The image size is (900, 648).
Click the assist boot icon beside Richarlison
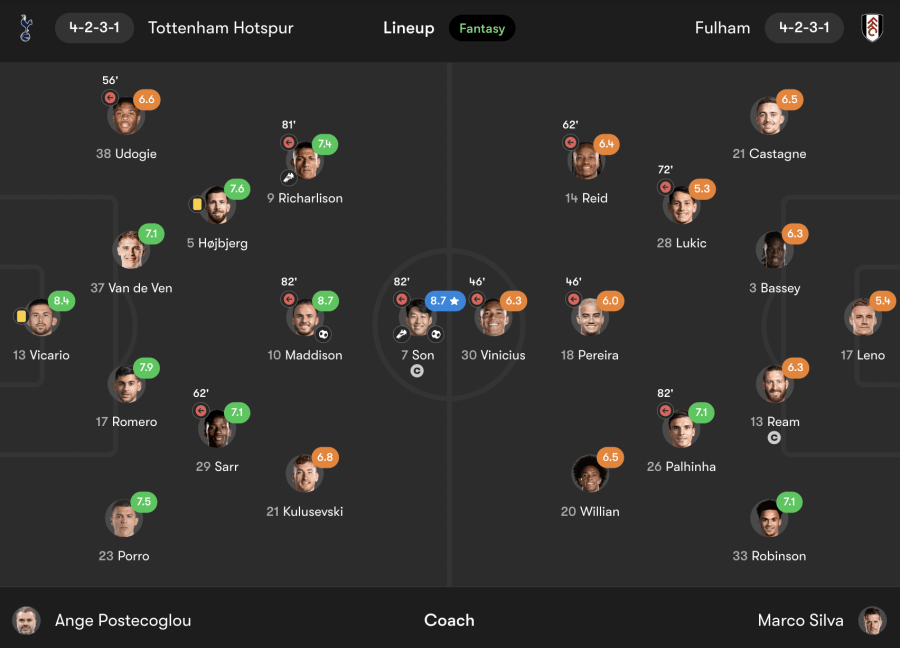click(288, 178)
